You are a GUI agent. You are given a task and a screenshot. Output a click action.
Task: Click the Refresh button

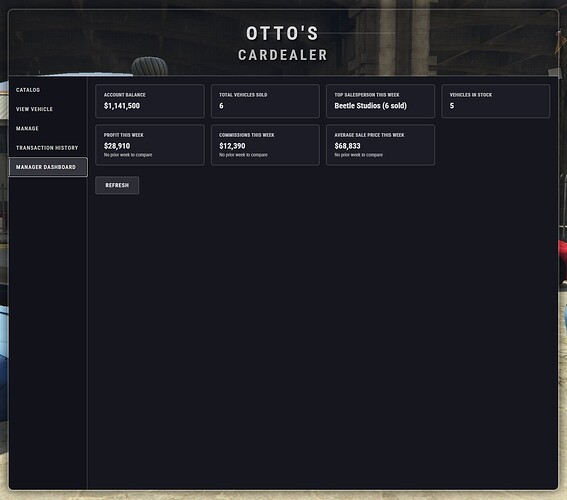[x=117, y=185]
